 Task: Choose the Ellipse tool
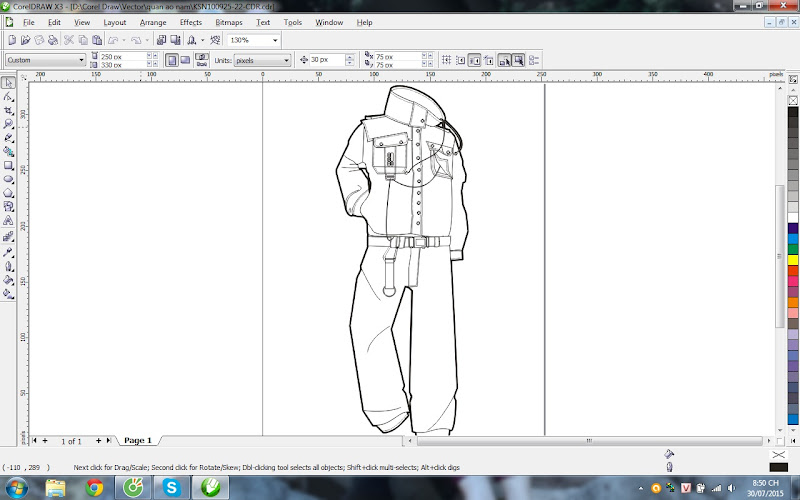click(8, 179)
